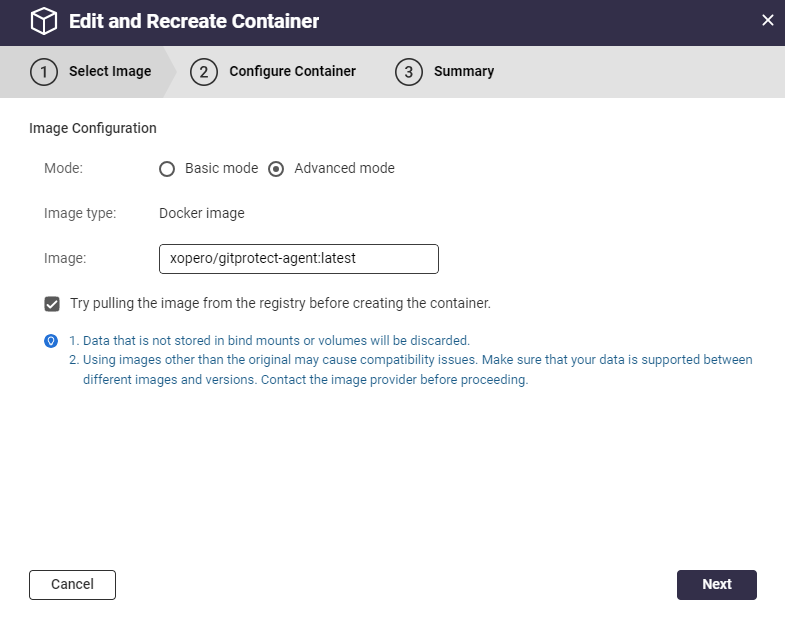Click the Docker image type text
Viewport: 785px width, 620px height.
202,213
